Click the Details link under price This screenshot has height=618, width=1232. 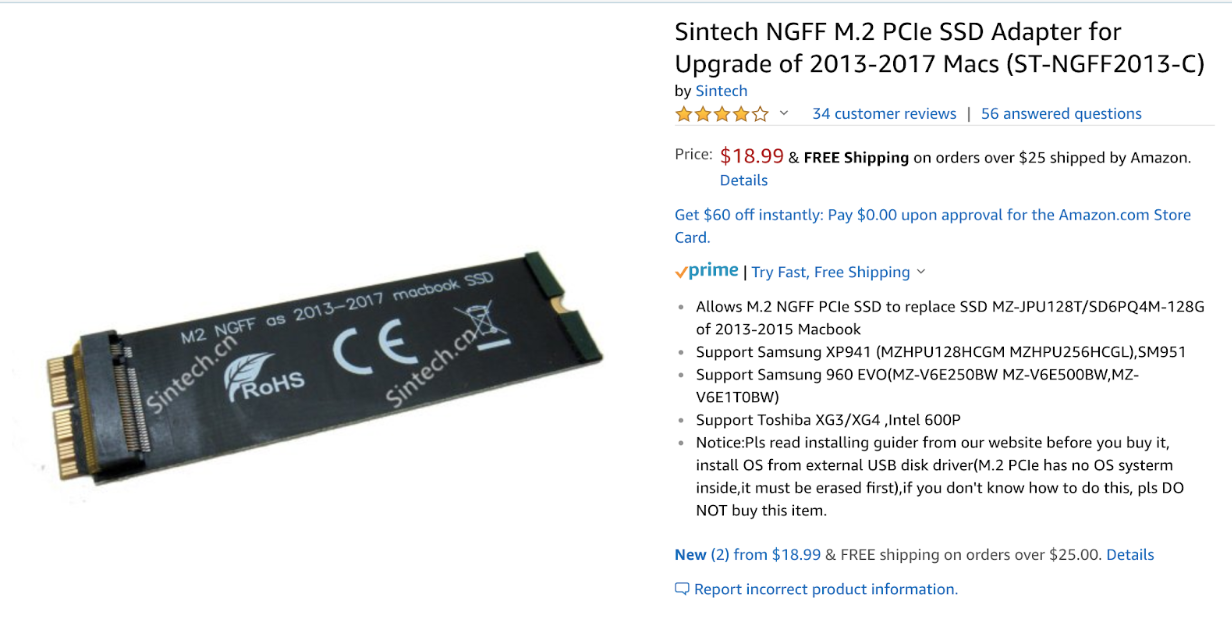744,180
